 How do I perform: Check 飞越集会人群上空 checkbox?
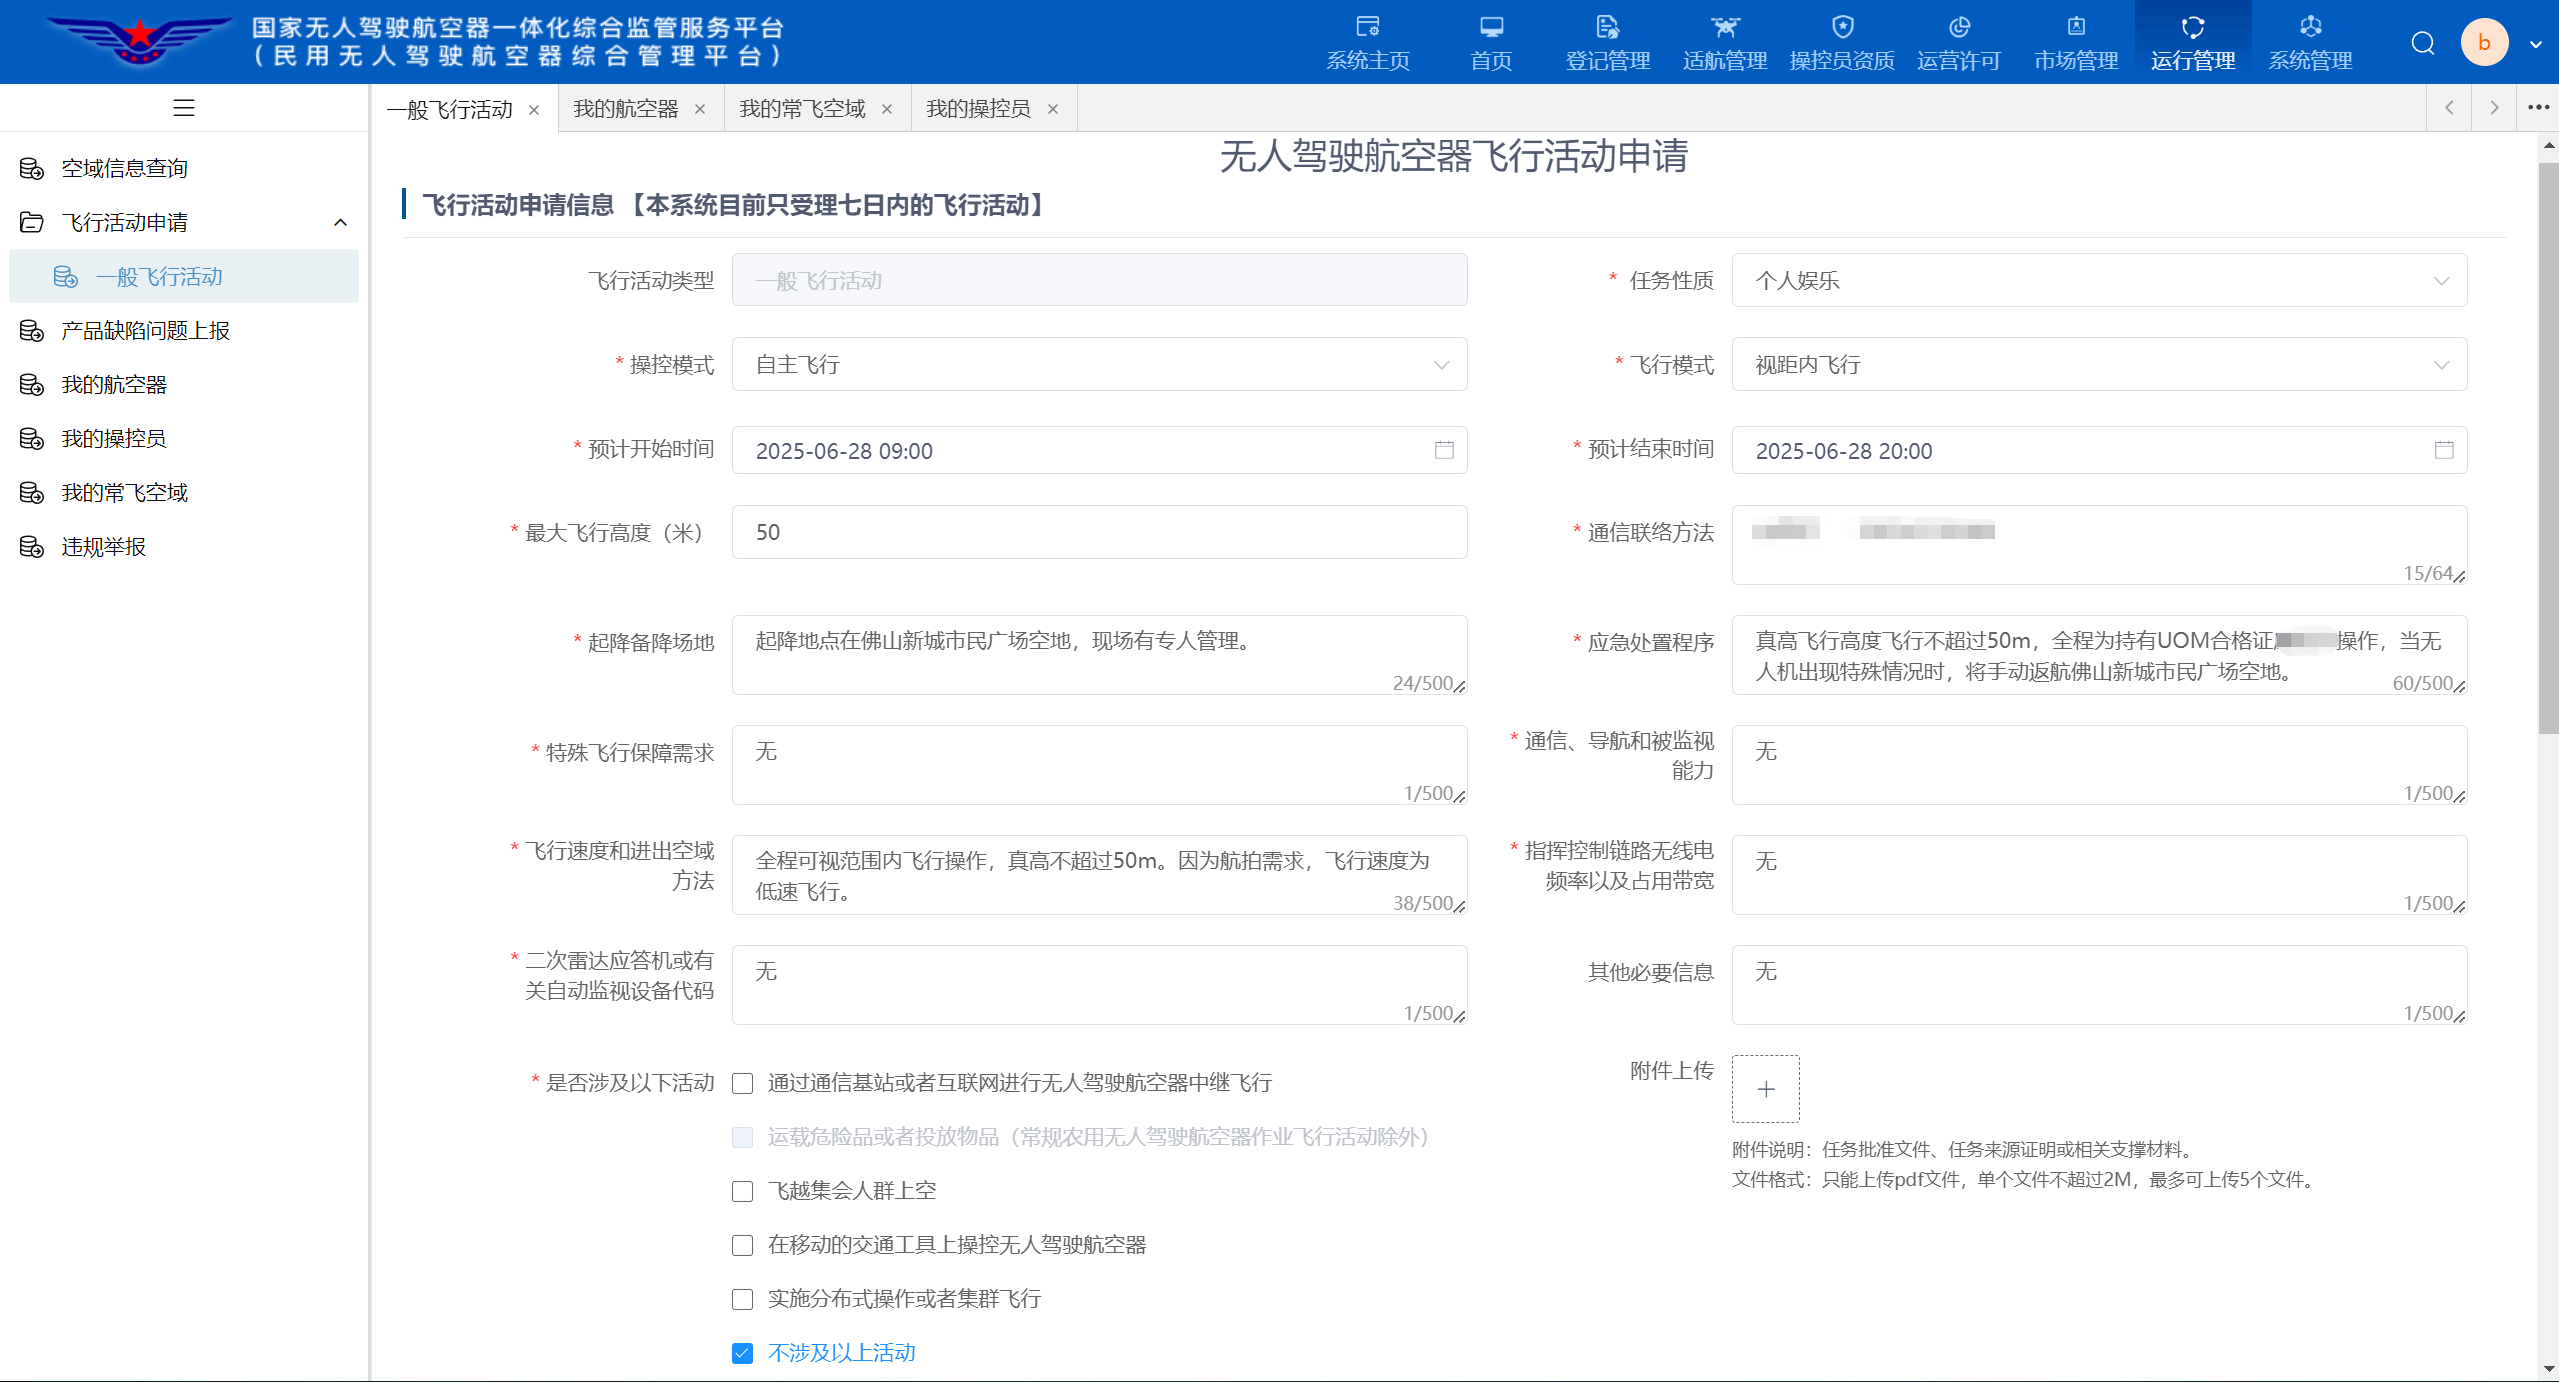[x=742, y=1191]
